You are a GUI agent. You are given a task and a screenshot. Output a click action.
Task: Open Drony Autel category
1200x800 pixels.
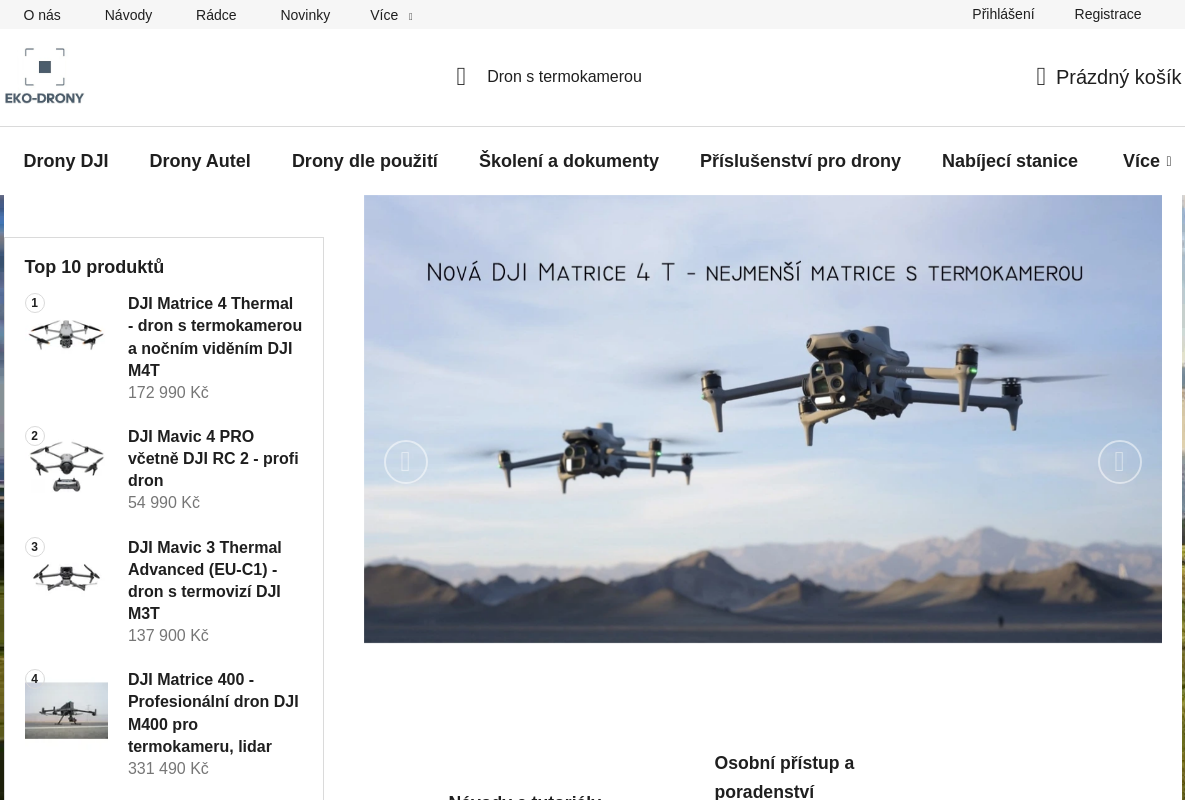click(x=200, y=161)
